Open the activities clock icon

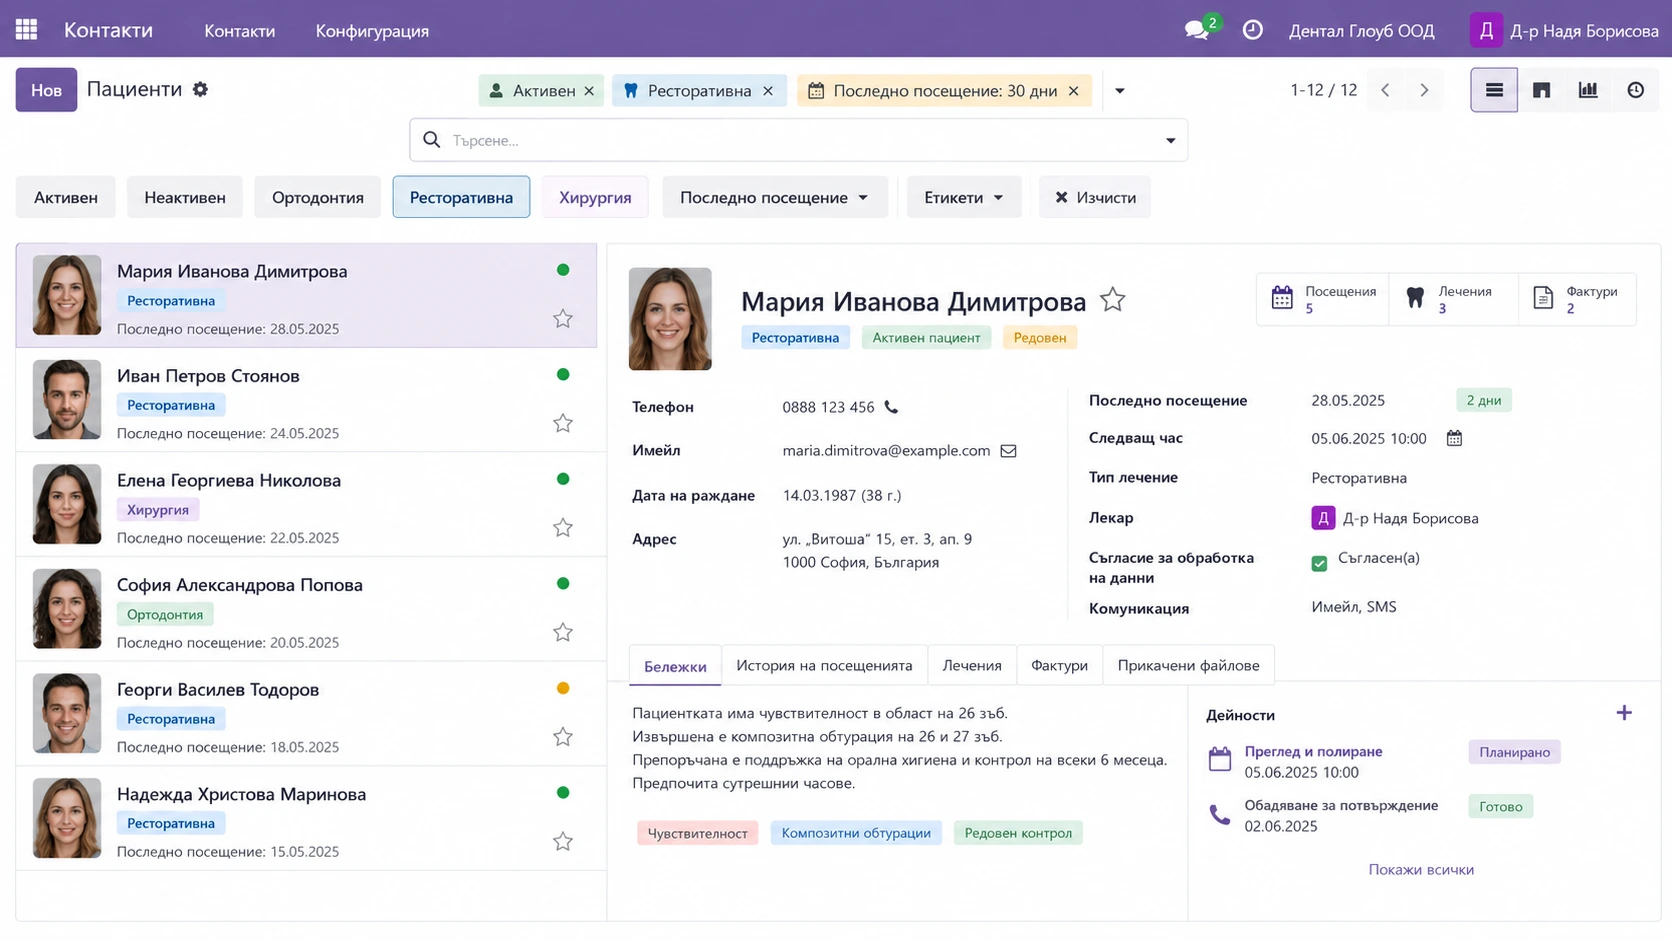(x=1252, y=30)
